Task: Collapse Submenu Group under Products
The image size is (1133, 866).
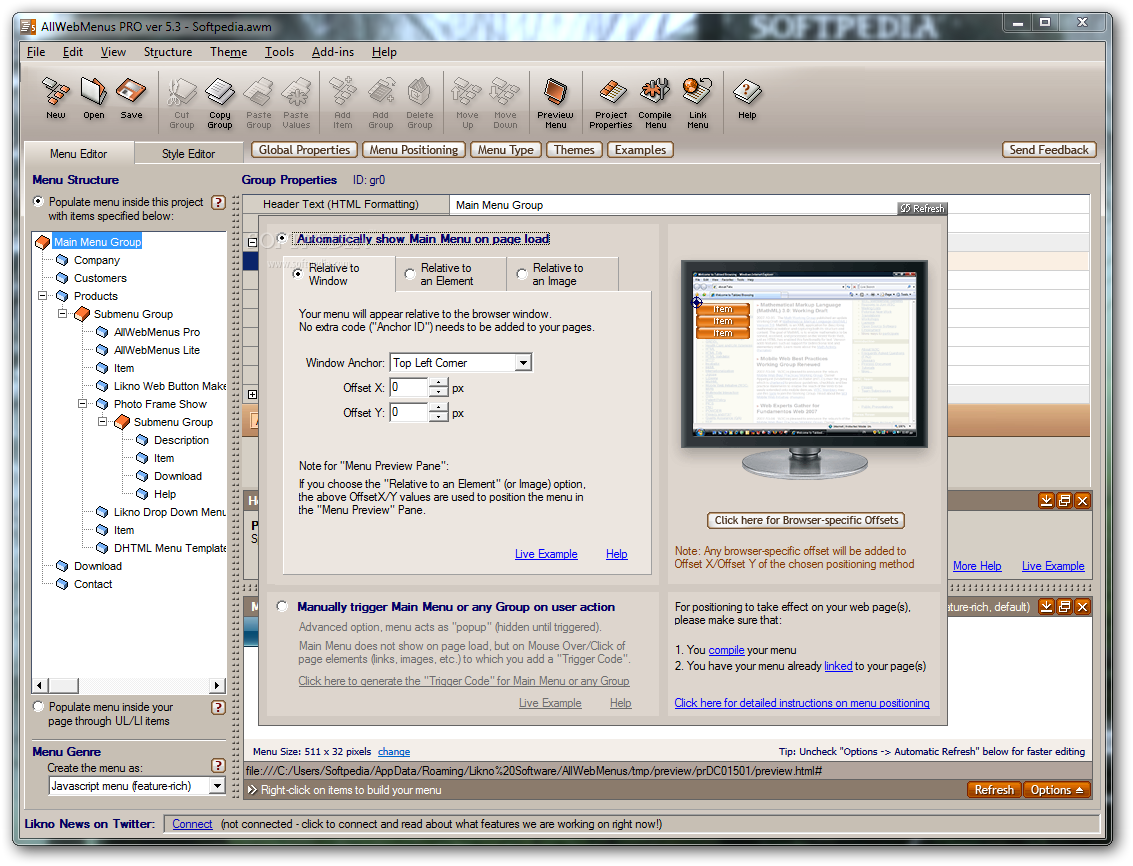Action: [x=63, y=314]
